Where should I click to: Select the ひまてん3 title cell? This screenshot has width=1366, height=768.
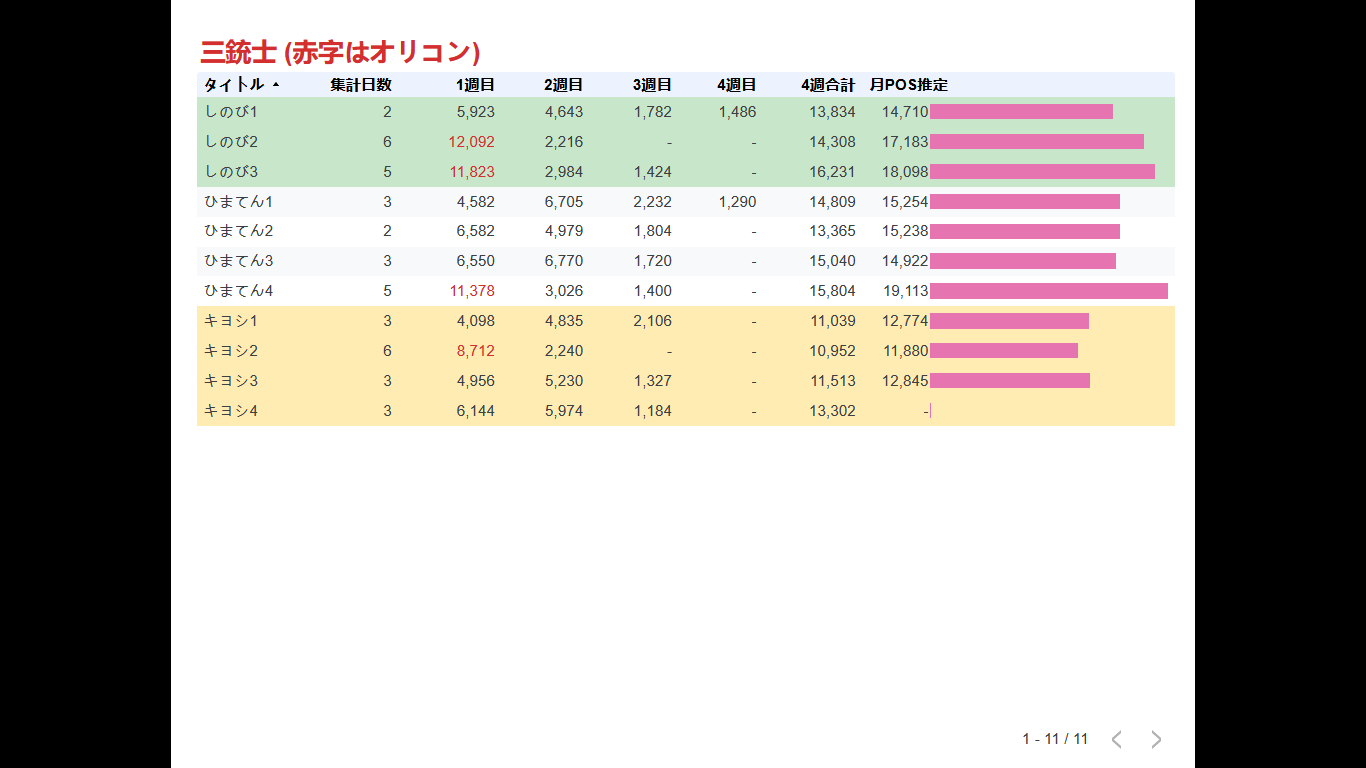pos(239,261)
